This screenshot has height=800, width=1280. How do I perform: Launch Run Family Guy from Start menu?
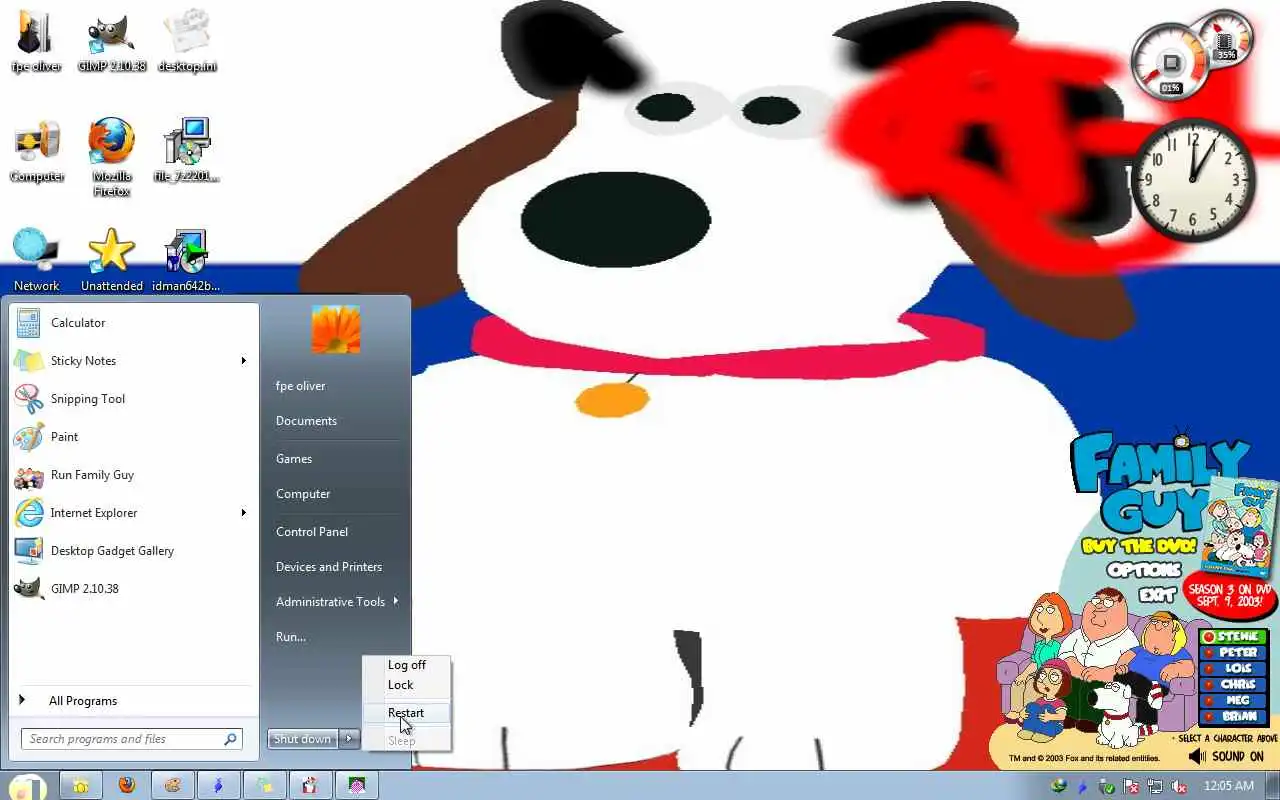tap(133, 475)
